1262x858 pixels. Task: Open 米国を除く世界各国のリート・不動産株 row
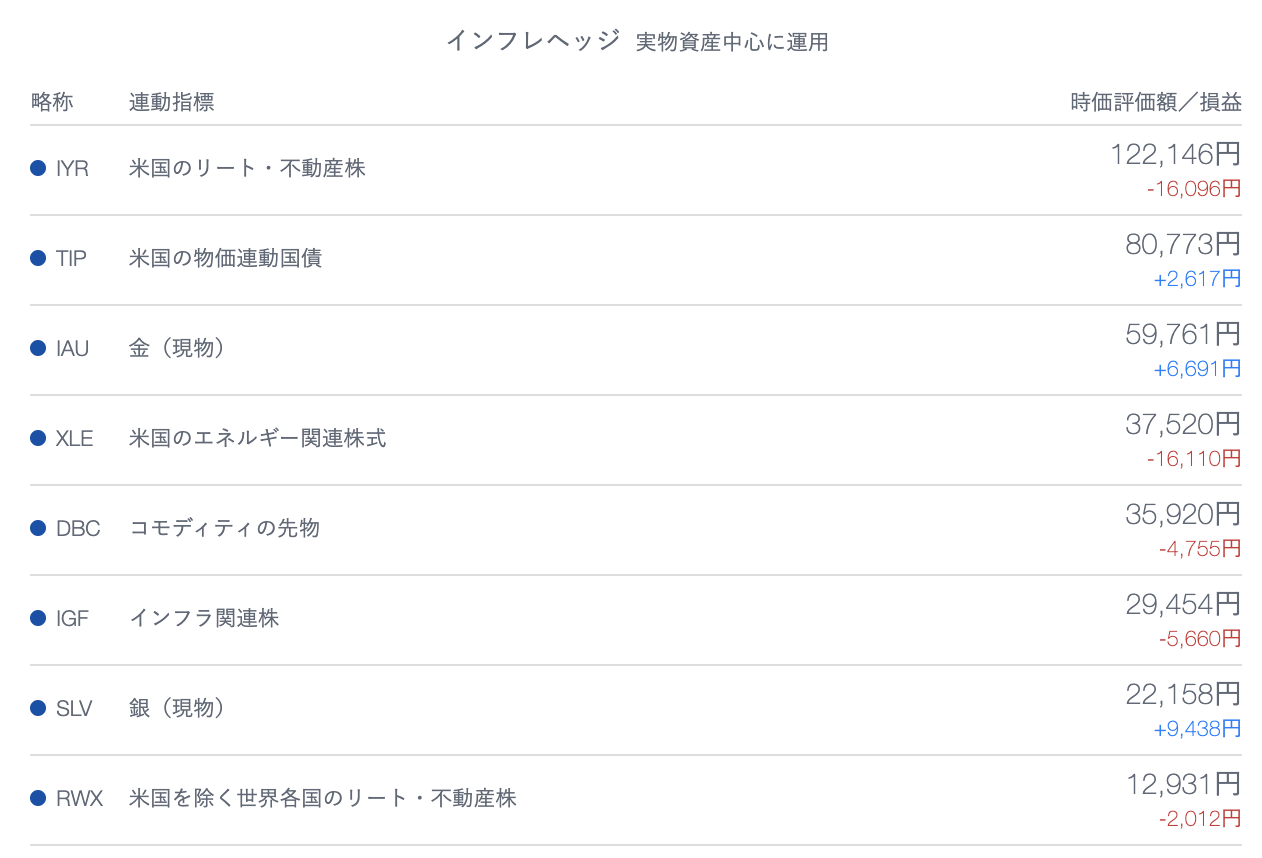[x=636, y=798]
